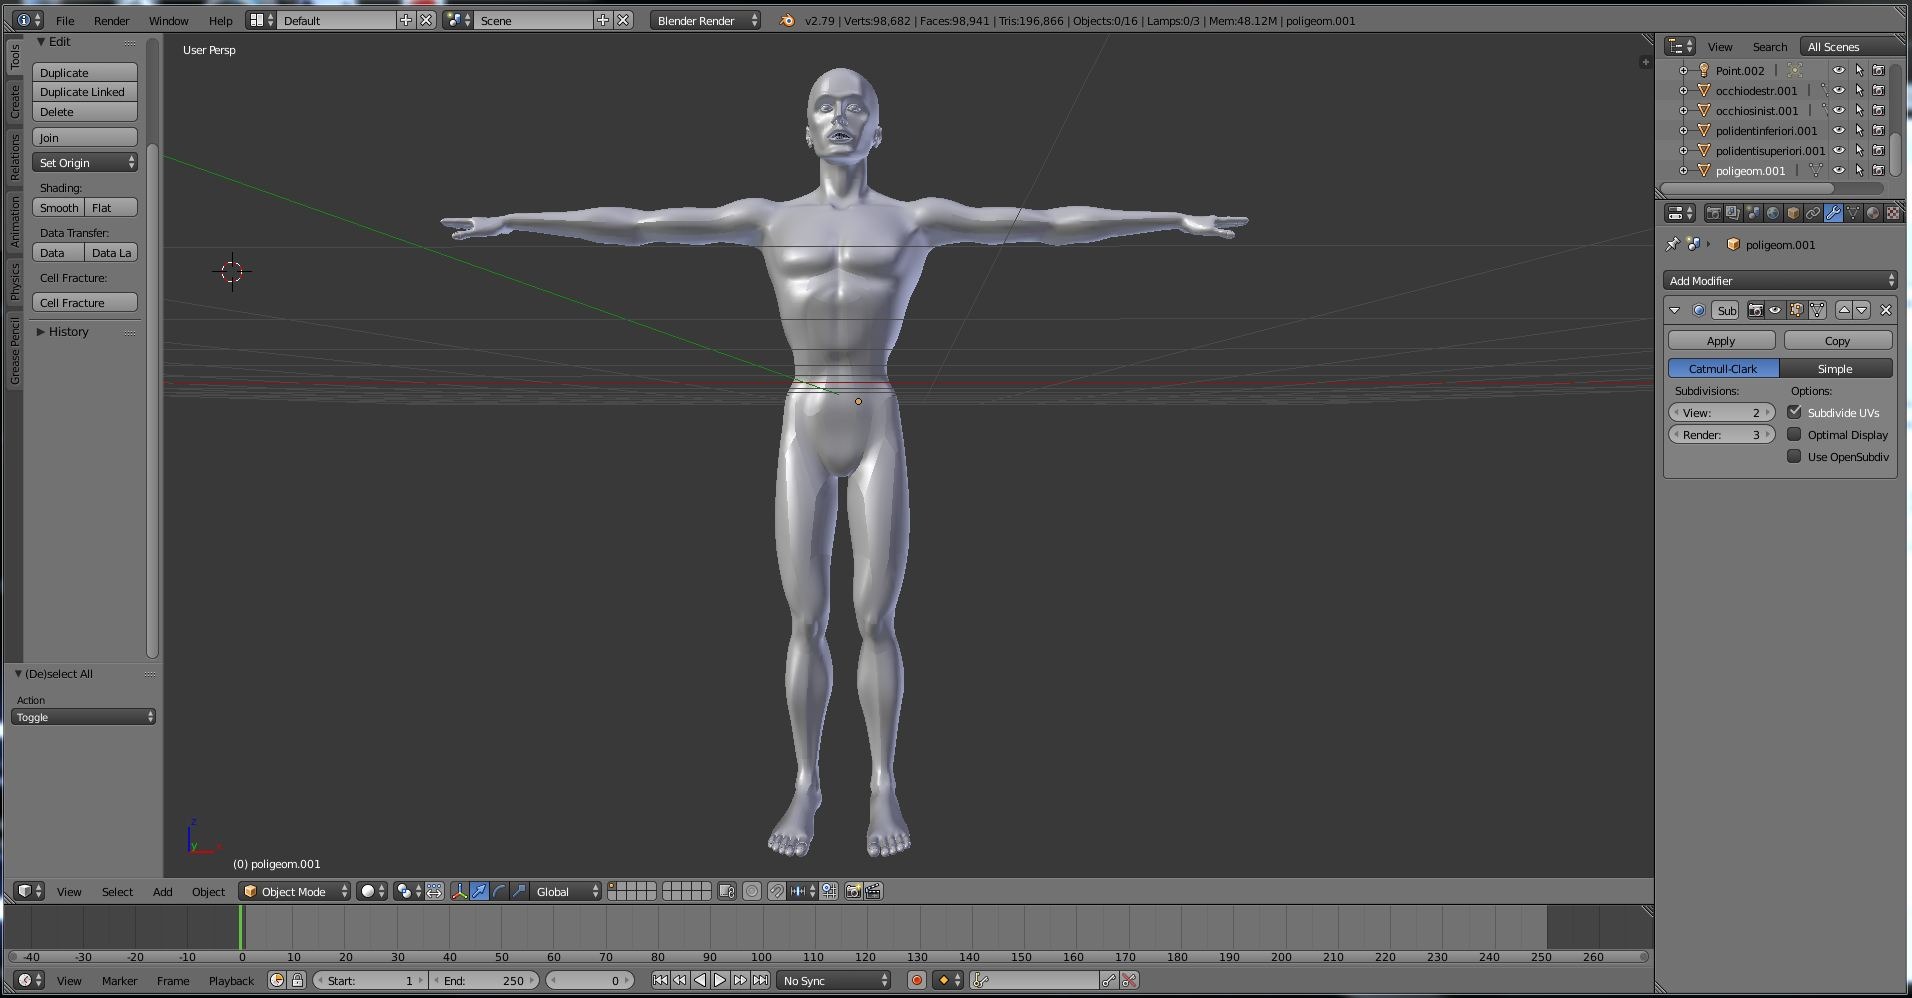Toggle lock time to other windows icon
Screen dimensions: 1912x998
tap(297, 980)
